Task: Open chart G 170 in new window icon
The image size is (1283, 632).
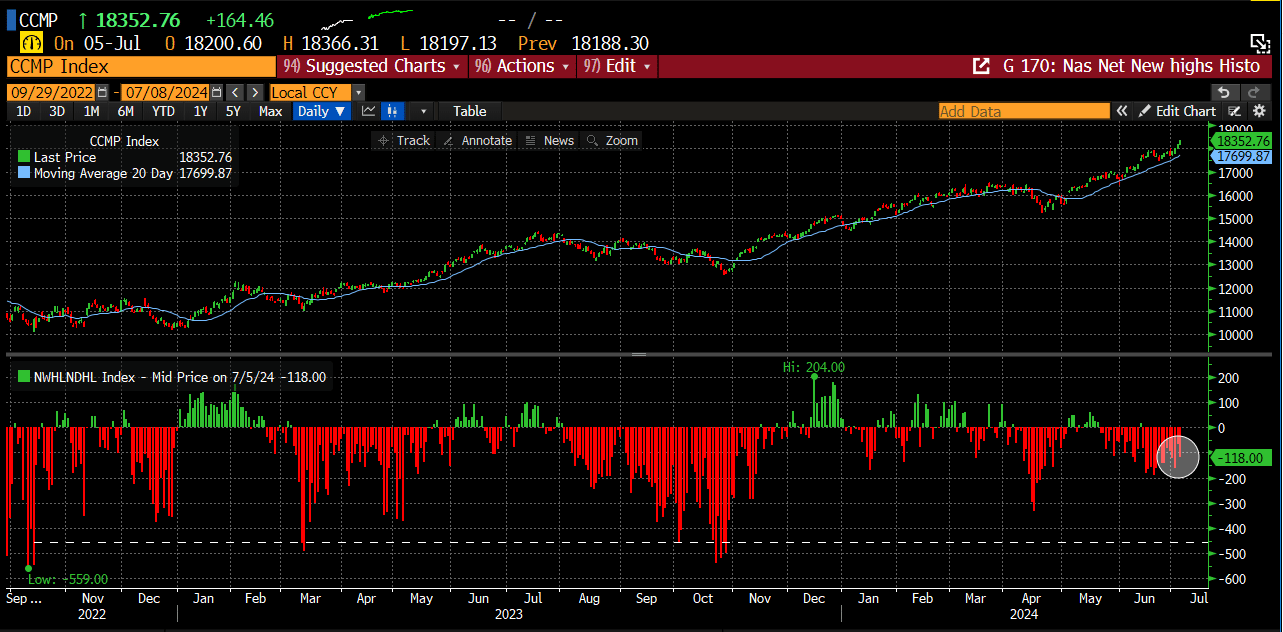Action: pos(981,66)
